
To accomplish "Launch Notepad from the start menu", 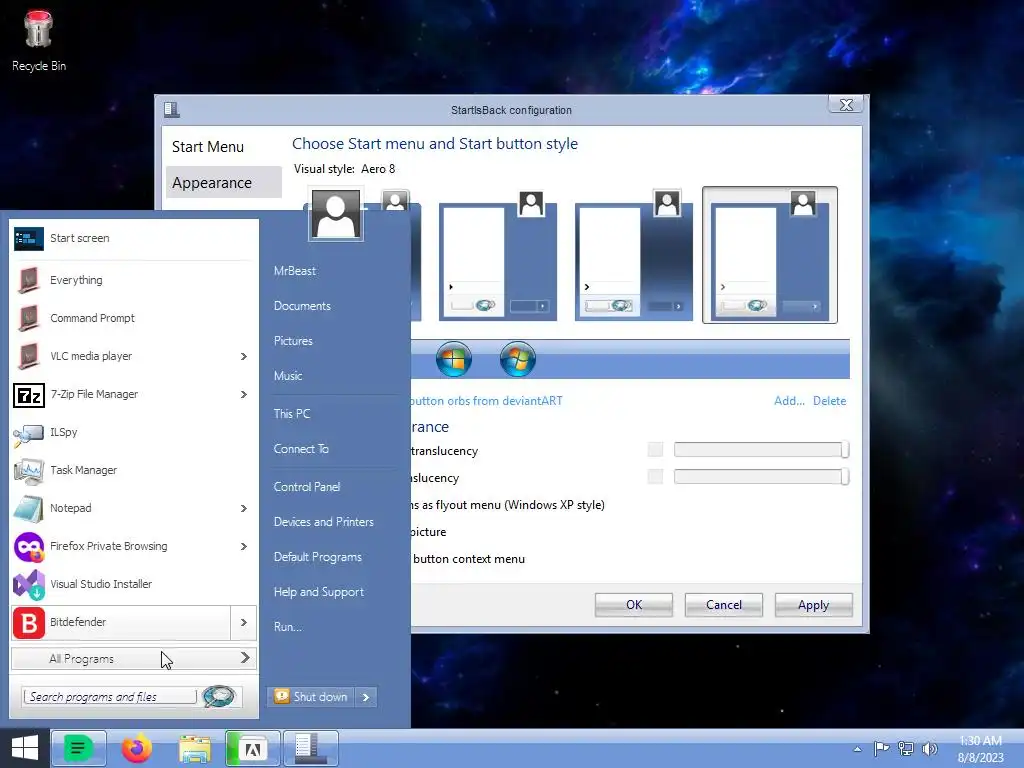I will point(121,508).
